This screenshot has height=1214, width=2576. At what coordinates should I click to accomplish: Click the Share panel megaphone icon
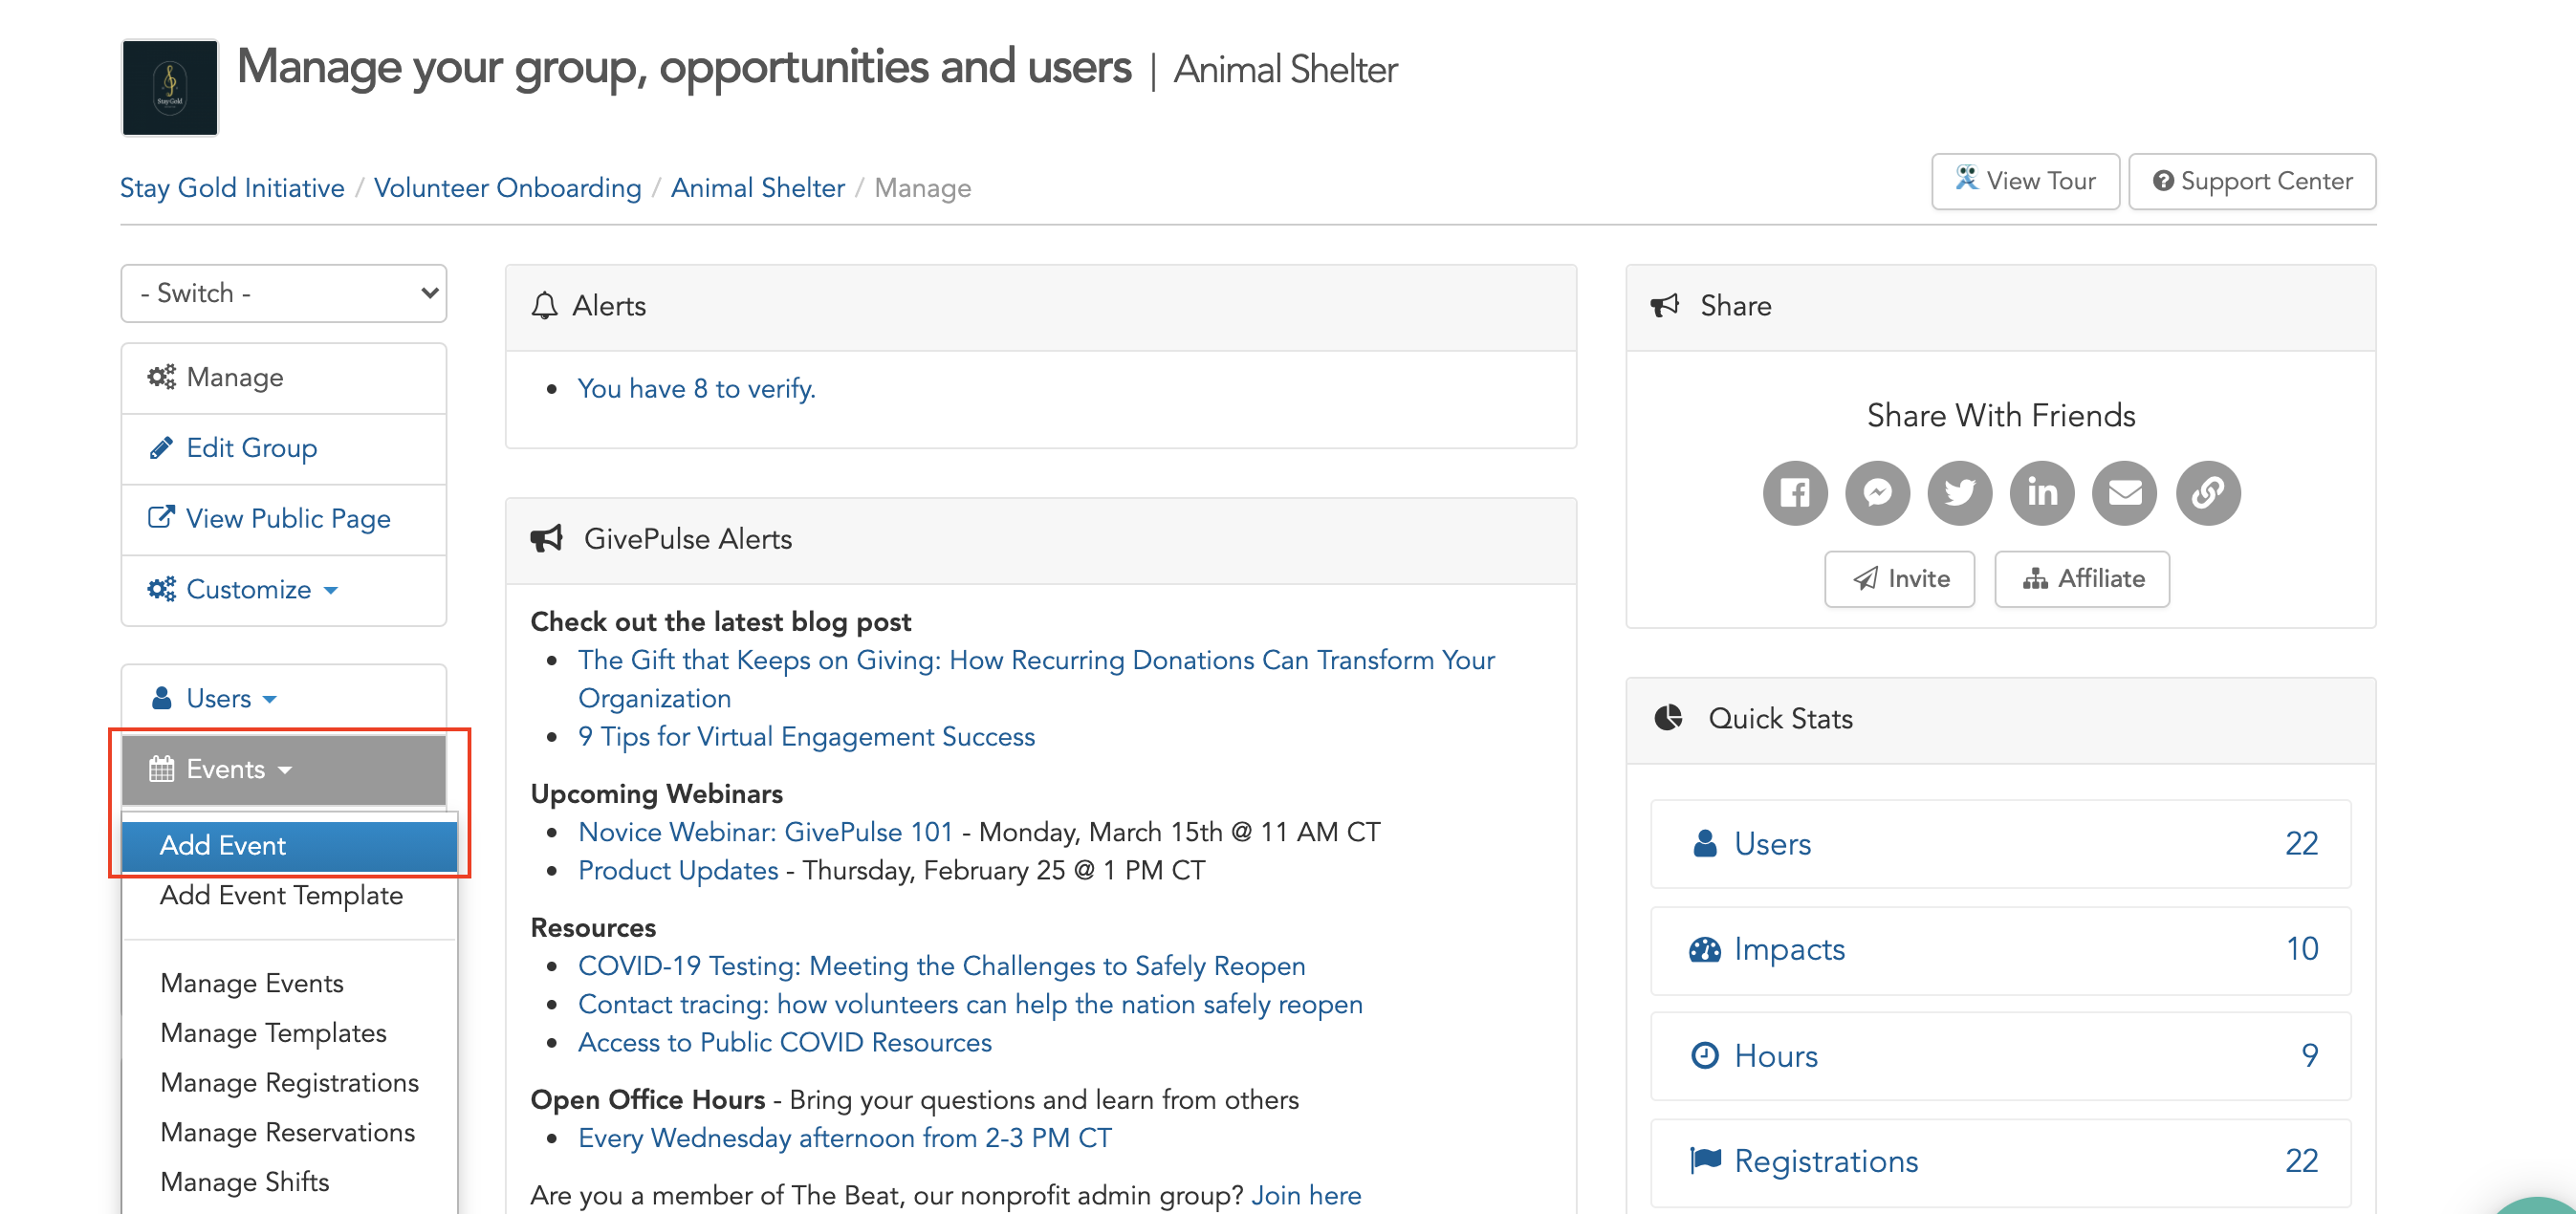pos(1664,305)
